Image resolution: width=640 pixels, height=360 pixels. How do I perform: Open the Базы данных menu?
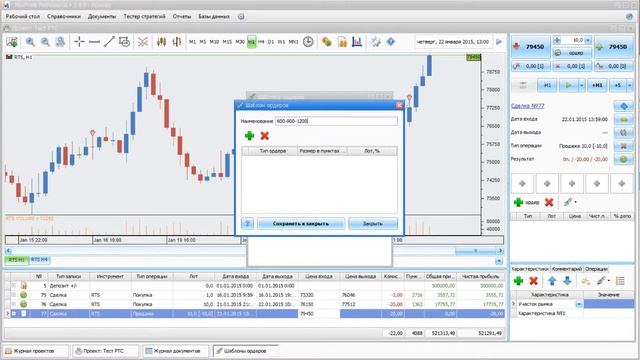pos(214,17)
